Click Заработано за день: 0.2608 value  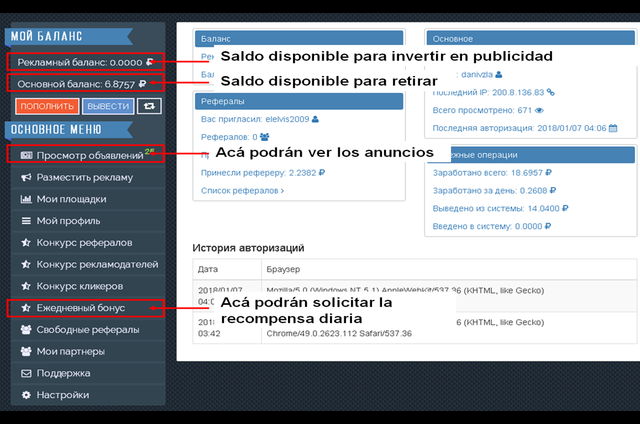click(533, 191)
